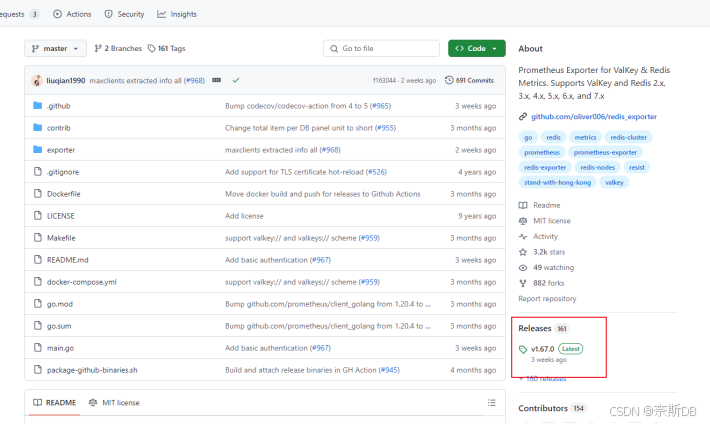
Task: Open pull request #955 link
Action: point(385,128)
